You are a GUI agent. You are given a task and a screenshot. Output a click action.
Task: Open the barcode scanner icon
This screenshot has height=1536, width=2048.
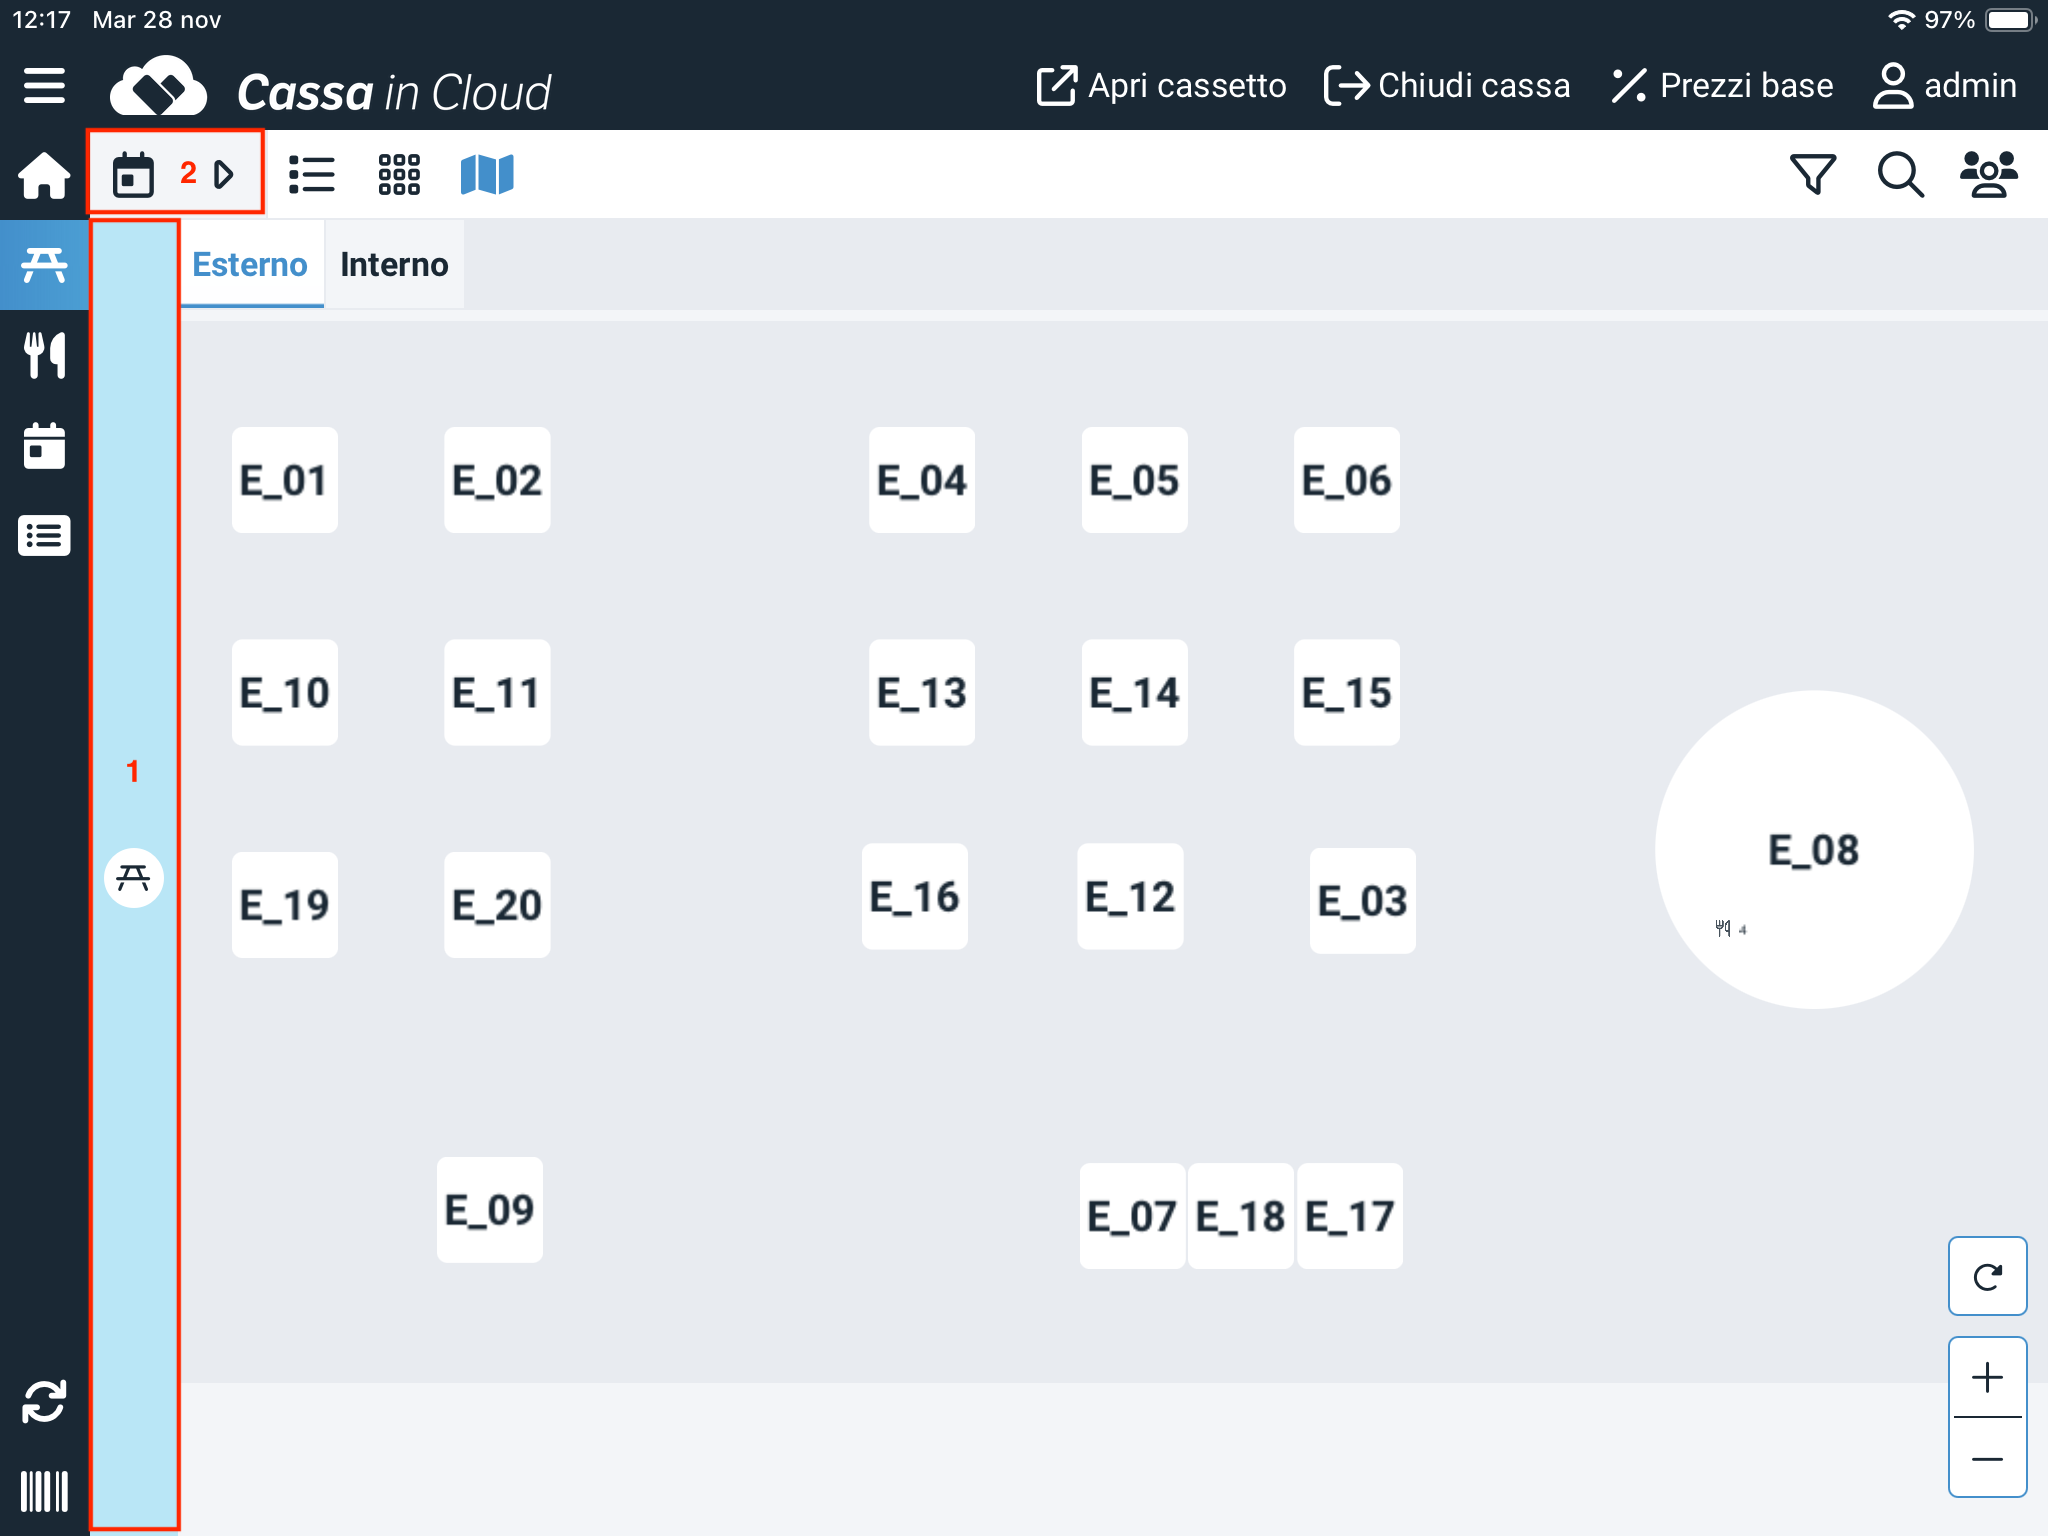pos(44,1491)
